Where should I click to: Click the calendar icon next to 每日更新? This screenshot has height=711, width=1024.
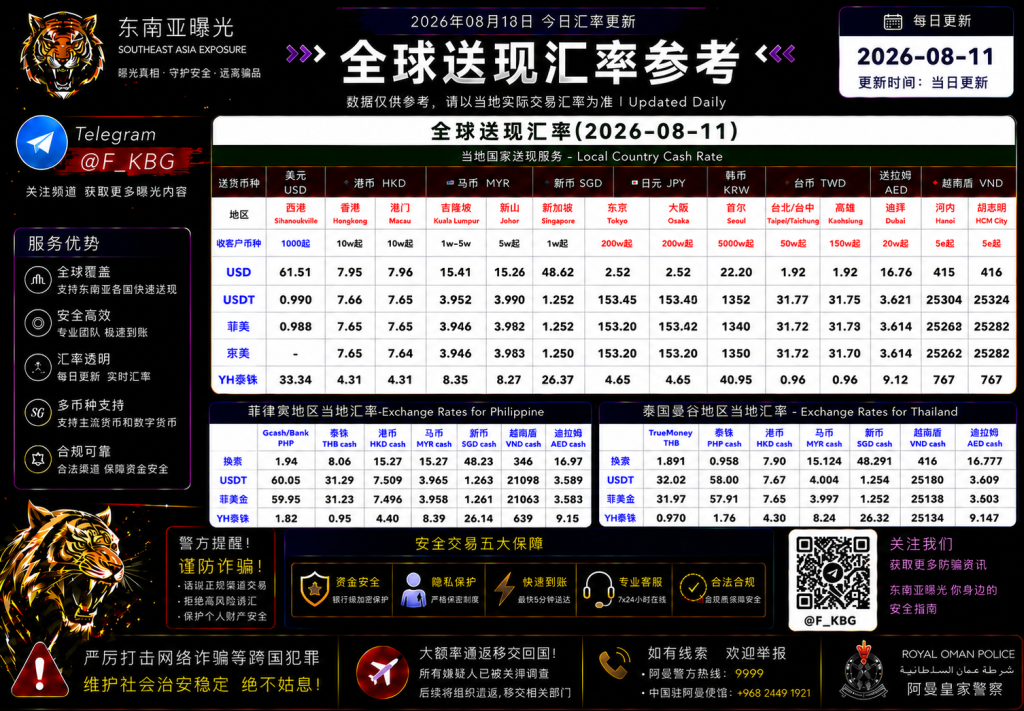(x=893, y=22)
